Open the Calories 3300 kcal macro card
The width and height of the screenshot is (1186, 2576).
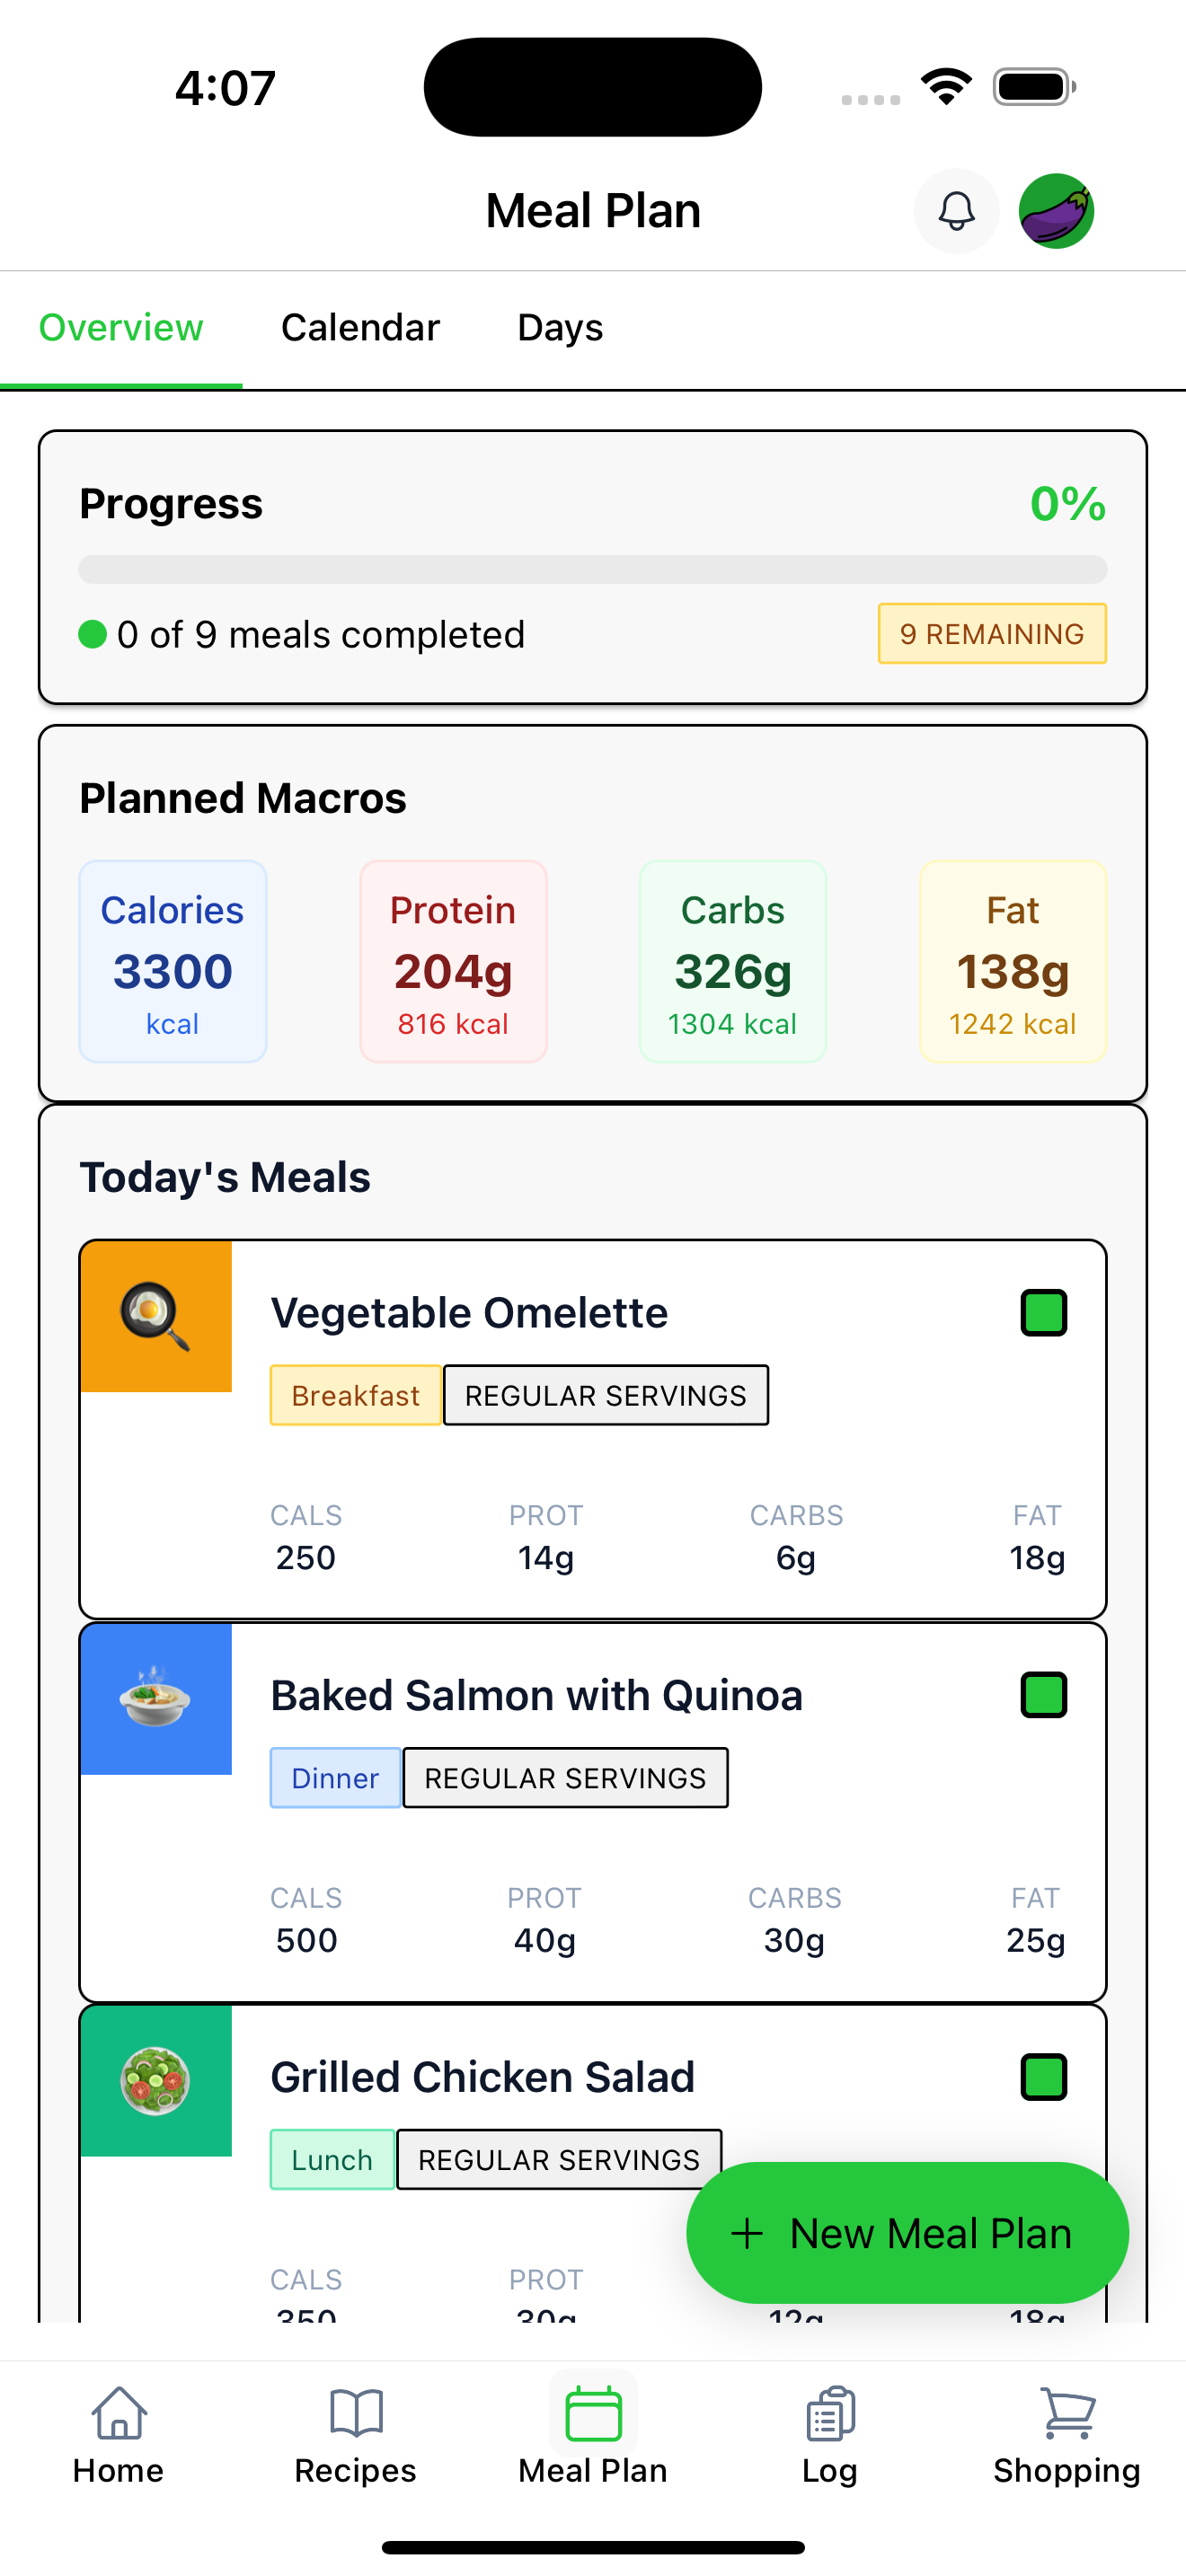(x=173, y=961)
